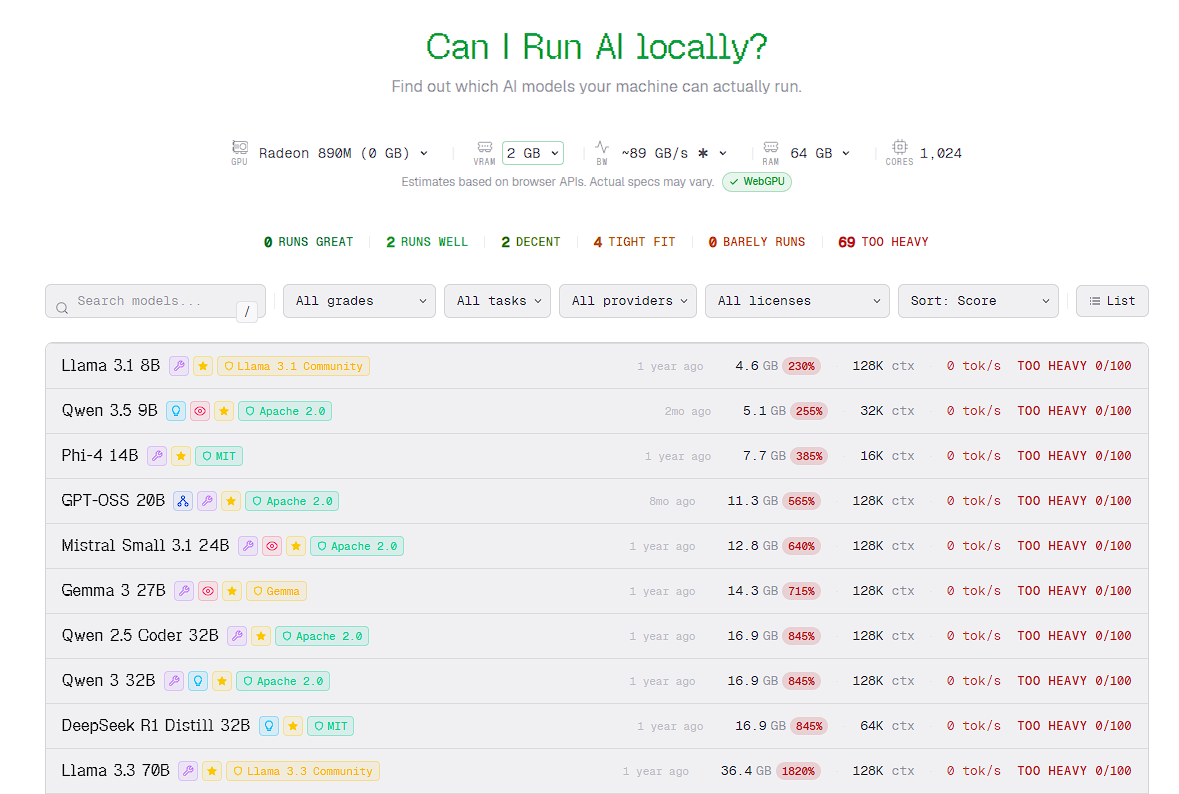
Task: Click the wrench icon on Phi-4 14B row
Action: pos(156,456)
